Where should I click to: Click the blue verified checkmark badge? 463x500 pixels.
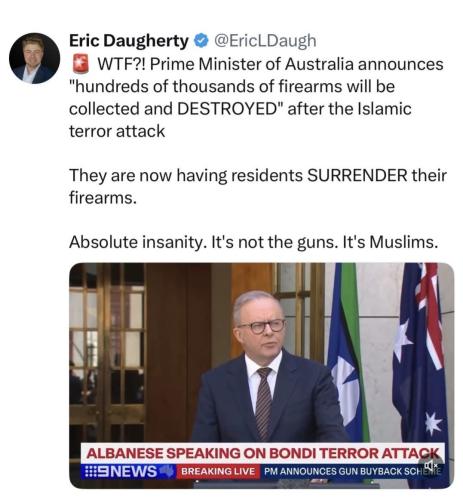pos(201,41)
